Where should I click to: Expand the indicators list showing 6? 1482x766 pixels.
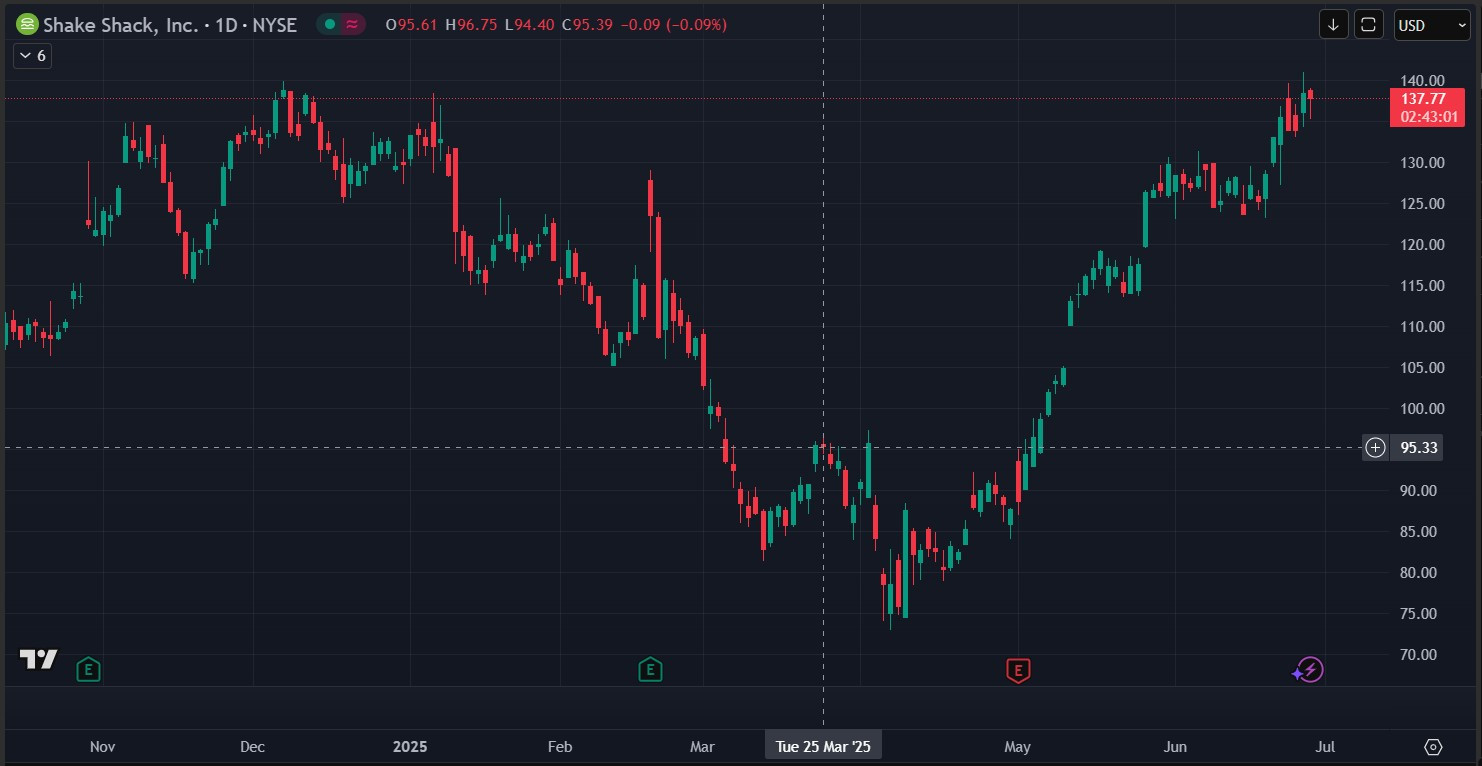click(33, 56)
